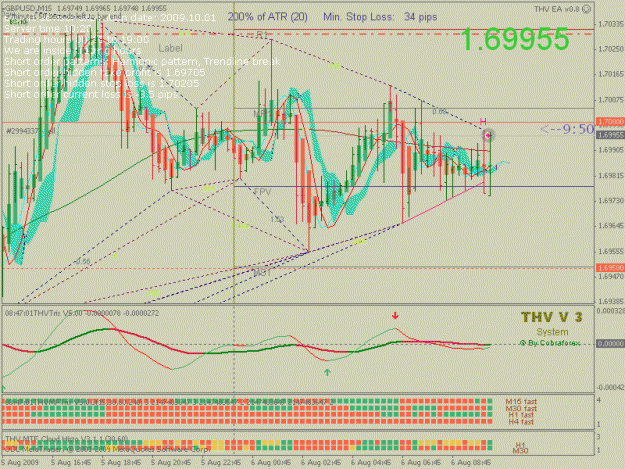The width and height of the screenshot is (625, 469).
Task: Click the 1.70250 price axis value
Action: (x=611, y=49)
